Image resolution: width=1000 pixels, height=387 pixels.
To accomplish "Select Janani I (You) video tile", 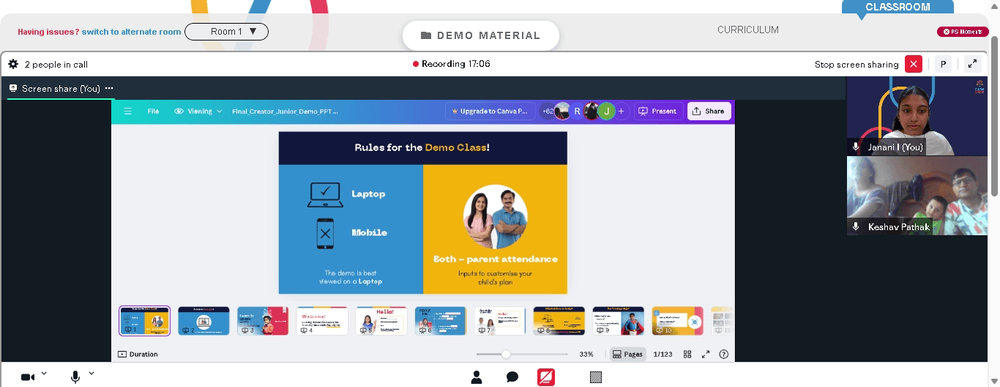I will click(x=916, y=116).
